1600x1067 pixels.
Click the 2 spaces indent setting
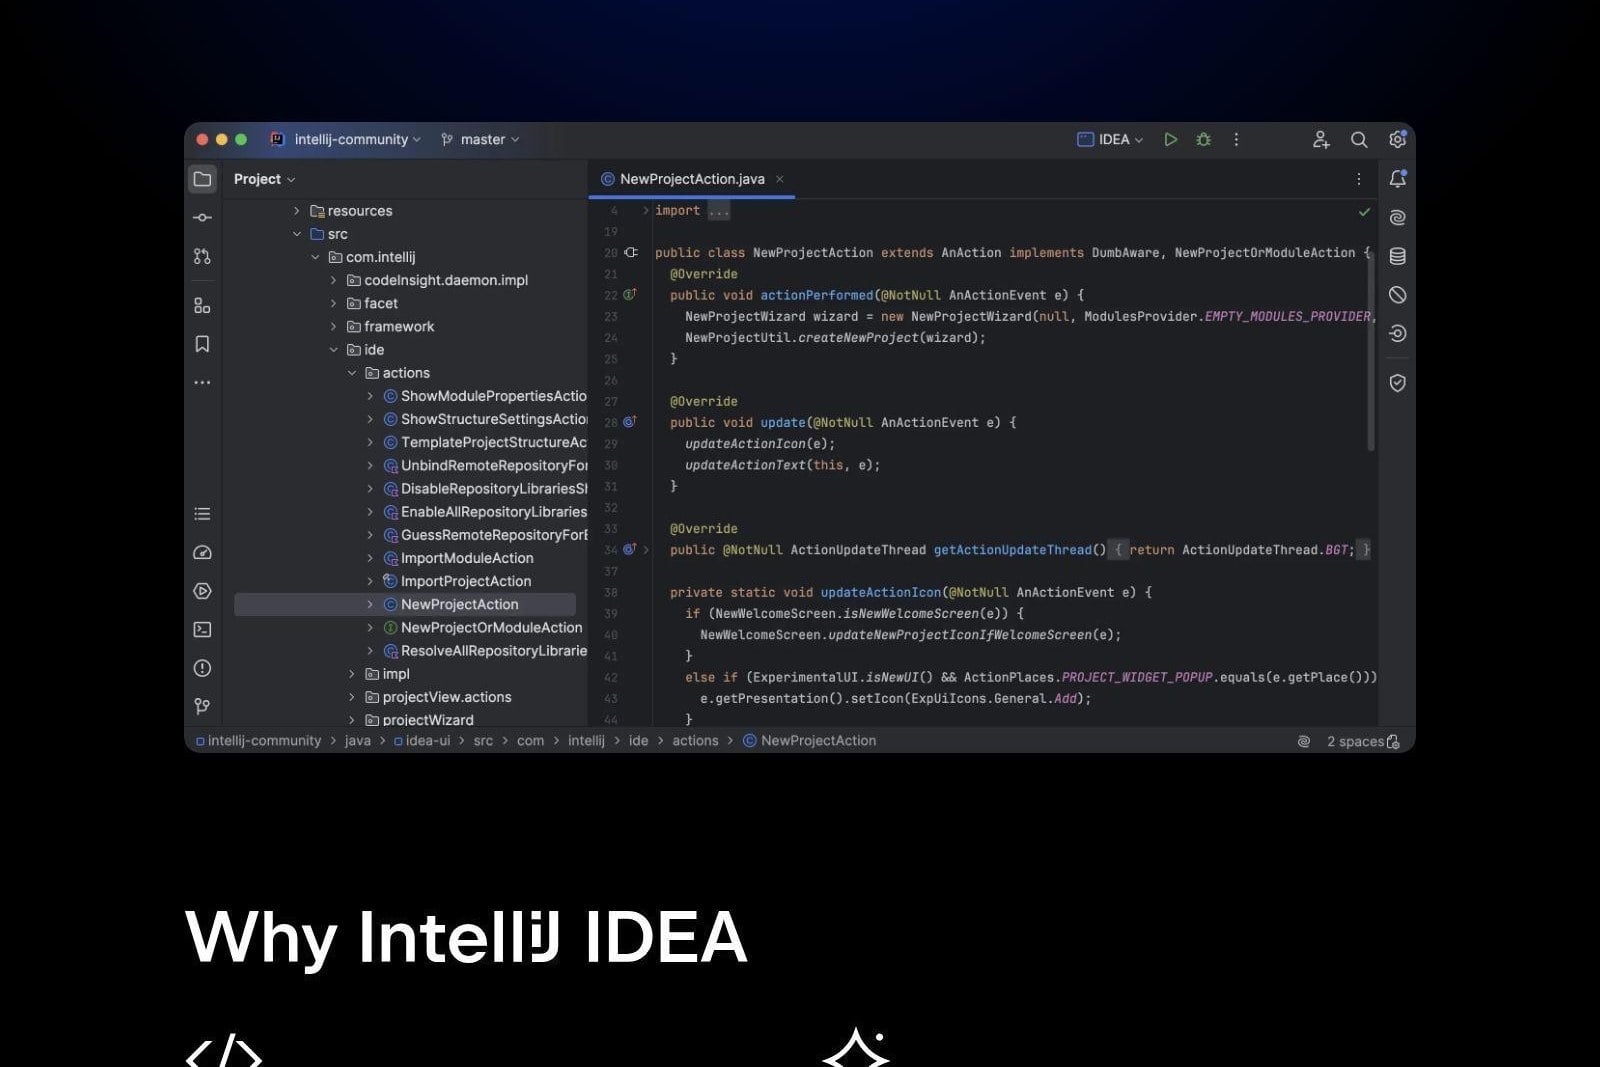pos(1355,742)
